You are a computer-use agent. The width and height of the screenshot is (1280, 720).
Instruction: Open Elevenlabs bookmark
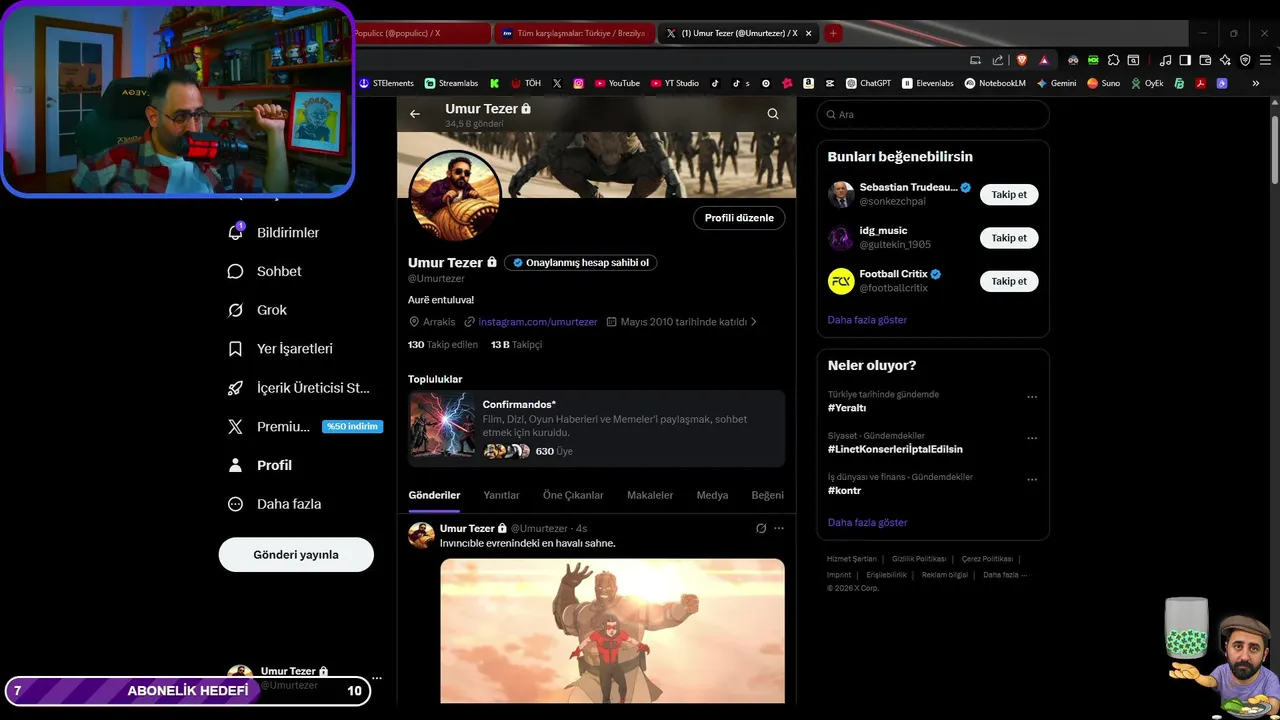(927, 83)
